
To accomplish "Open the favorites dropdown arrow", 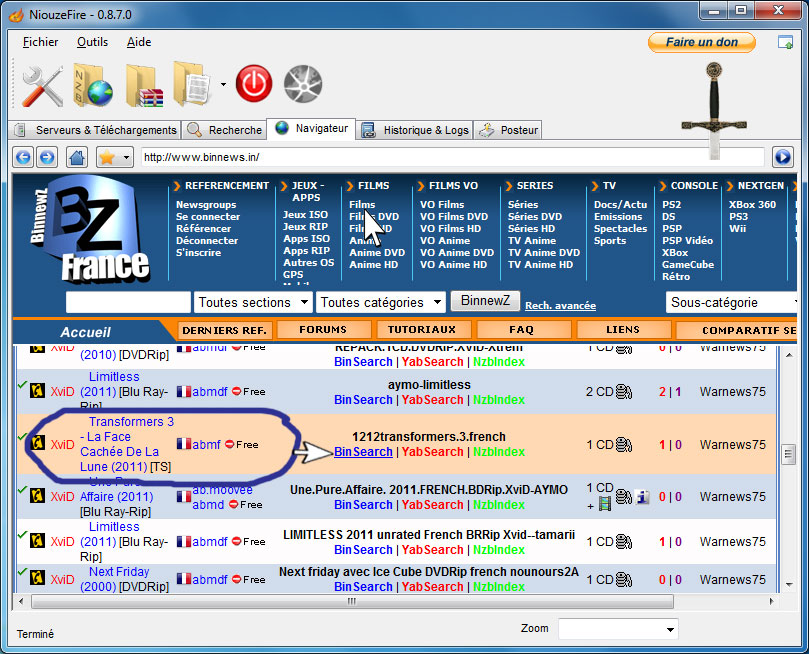I will 126,157.
